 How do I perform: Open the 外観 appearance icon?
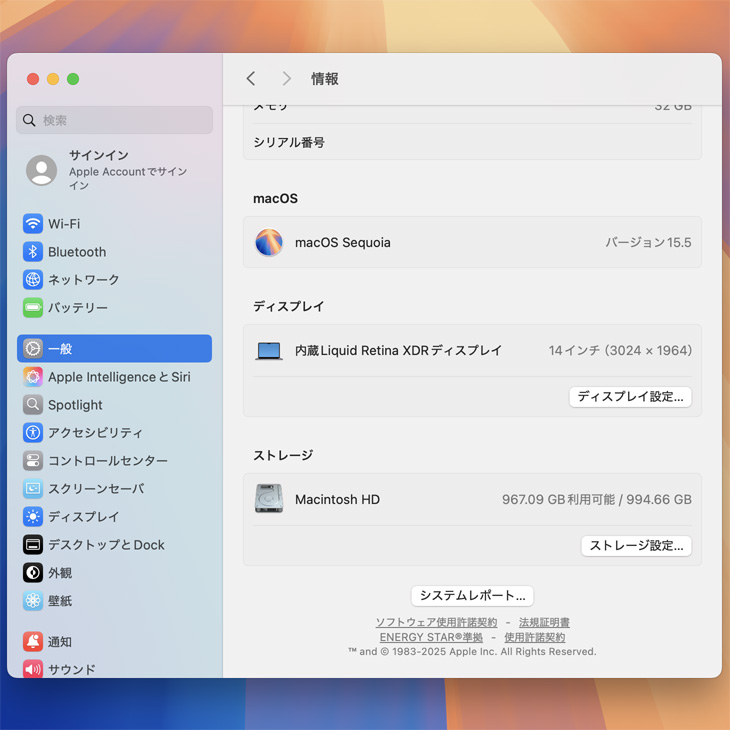point(33,572)
